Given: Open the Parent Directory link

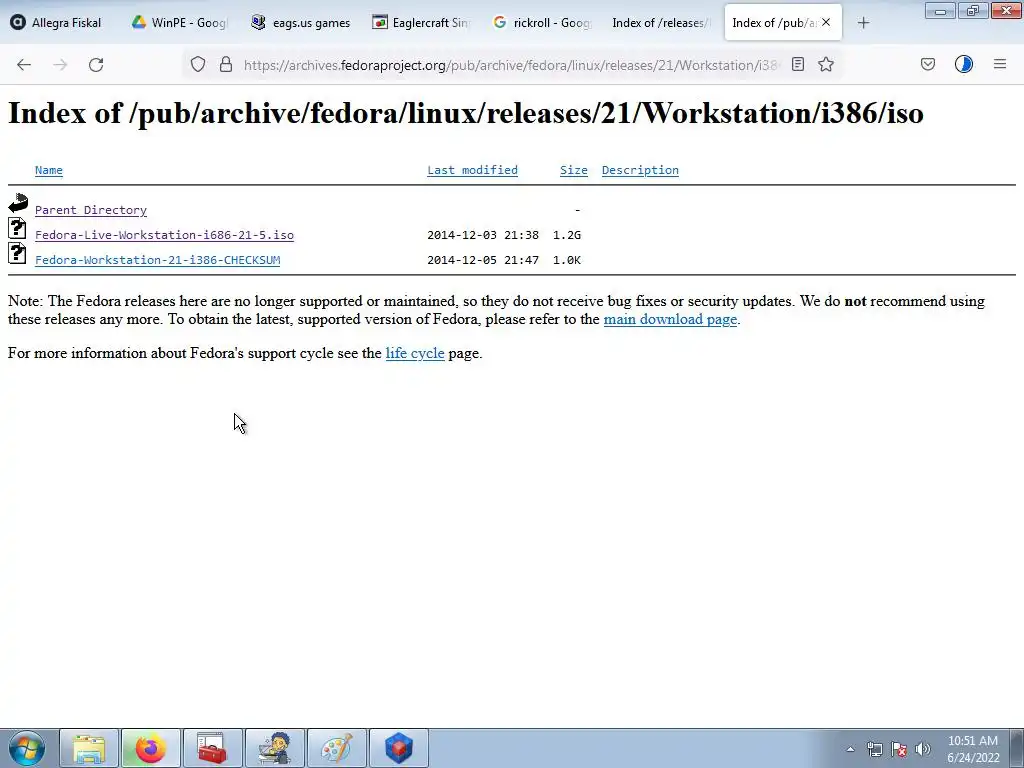Looking at the screenshot, I should coord(91,210).
